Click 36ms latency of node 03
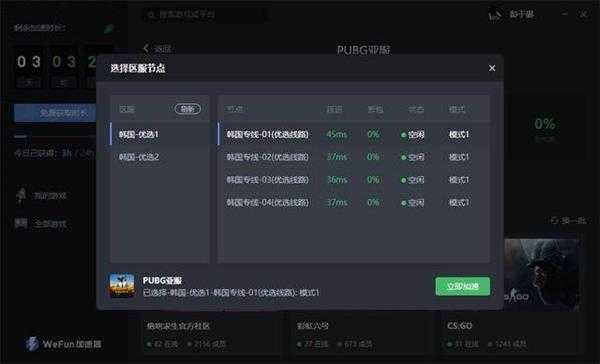 (337, 180)
